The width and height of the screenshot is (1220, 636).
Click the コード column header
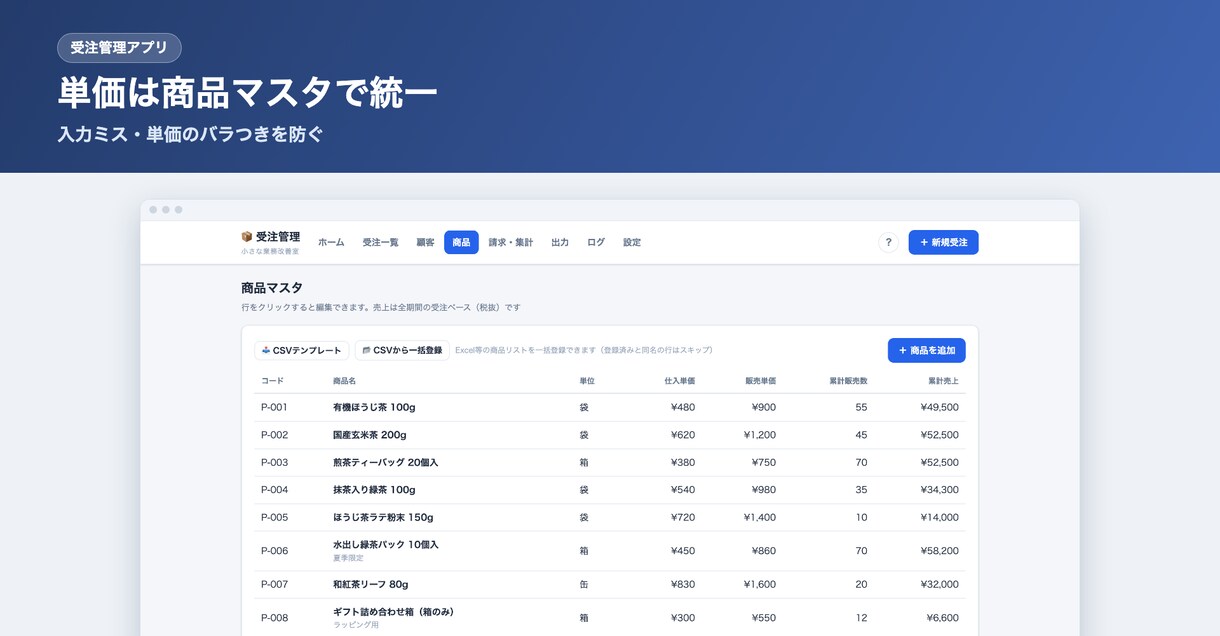point(272,381)
